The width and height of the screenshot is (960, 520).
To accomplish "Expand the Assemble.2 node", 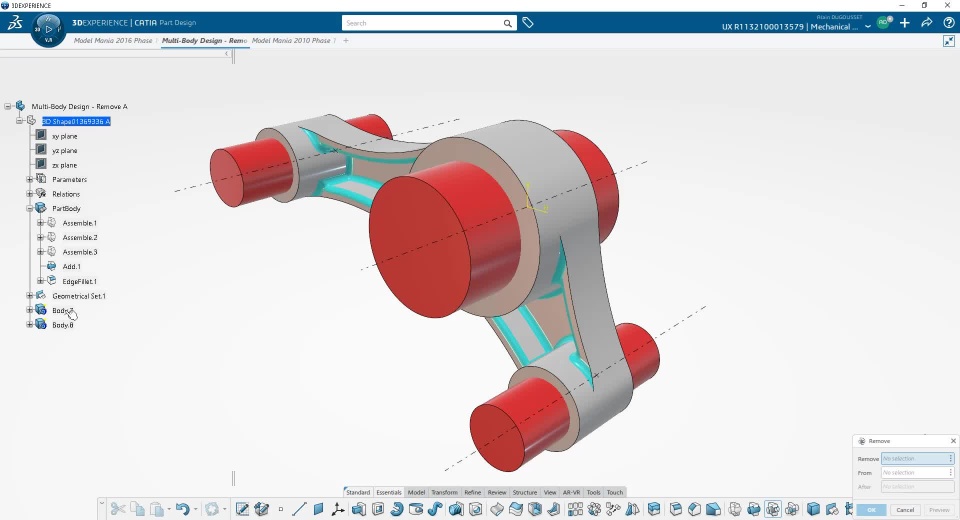I will (40, 237).
